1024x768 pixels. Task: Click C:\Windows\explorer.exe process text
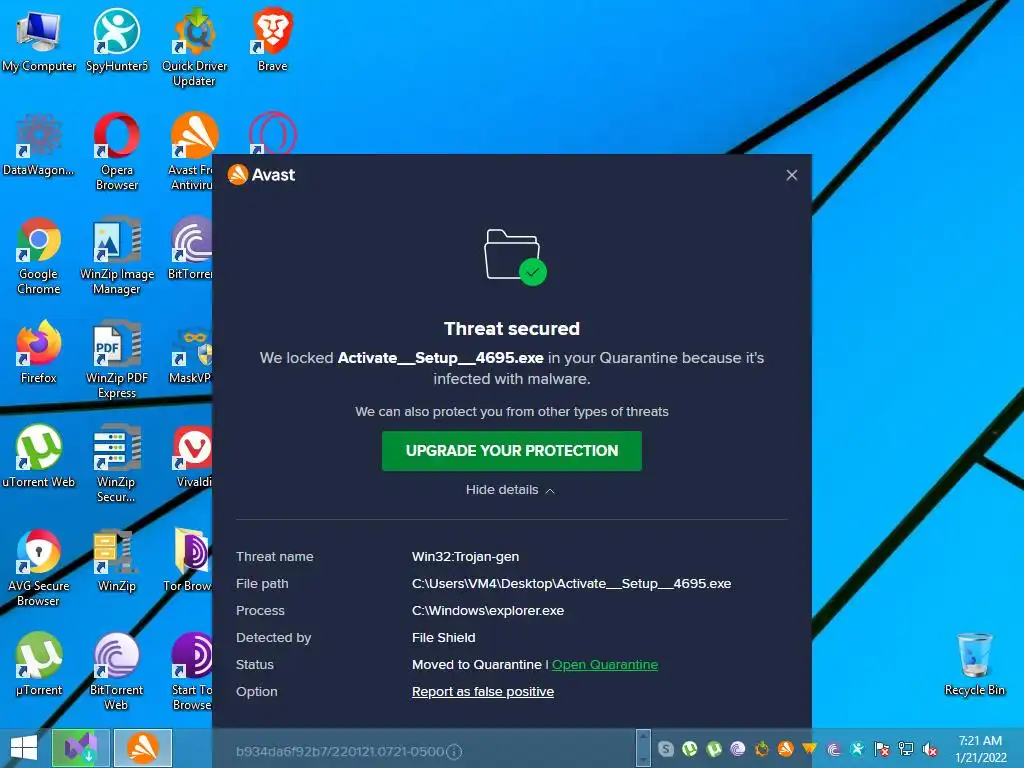click(488, 611)
